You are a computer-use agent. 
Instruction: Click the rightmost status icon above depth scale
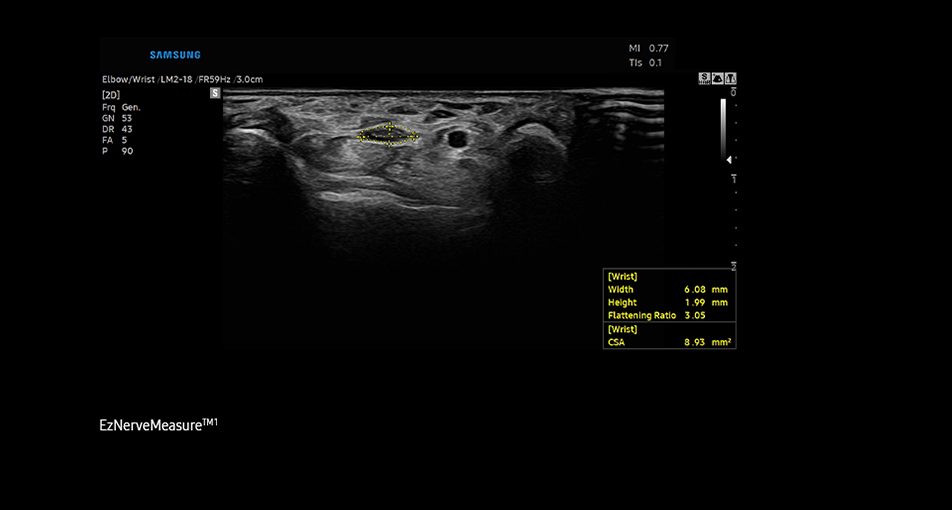tap(730, 77)
